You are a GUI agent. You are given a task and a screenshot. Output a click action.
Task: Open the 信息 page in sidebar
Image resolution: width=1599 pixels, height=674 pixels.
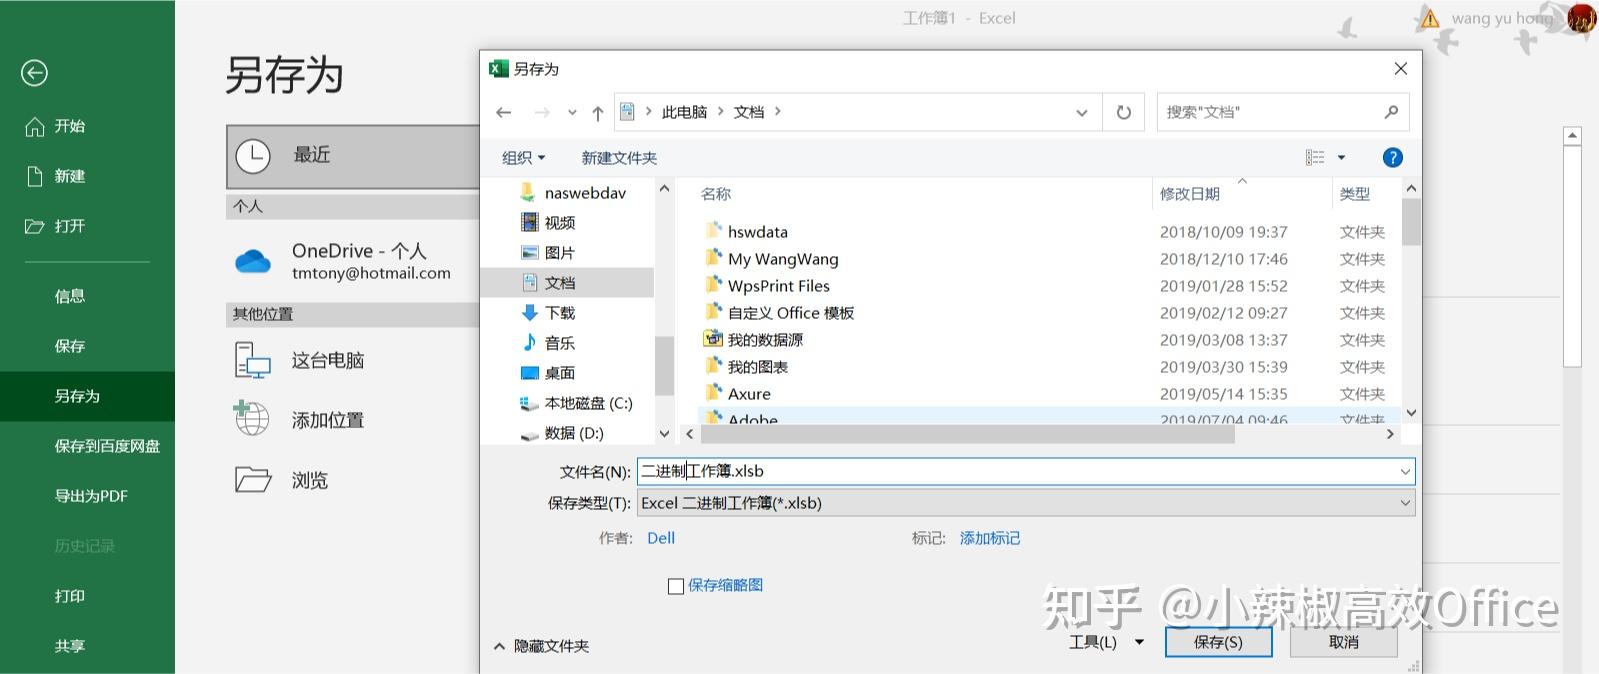[70, 296]
